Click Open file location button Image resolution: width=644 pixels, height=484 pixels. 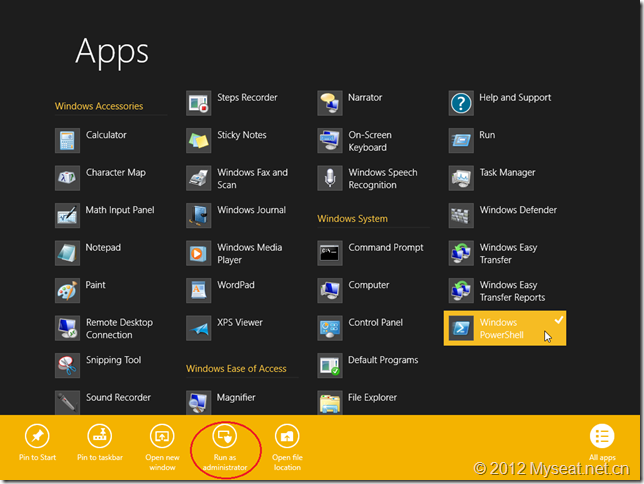pyautogui.click(x=287, y=448)
